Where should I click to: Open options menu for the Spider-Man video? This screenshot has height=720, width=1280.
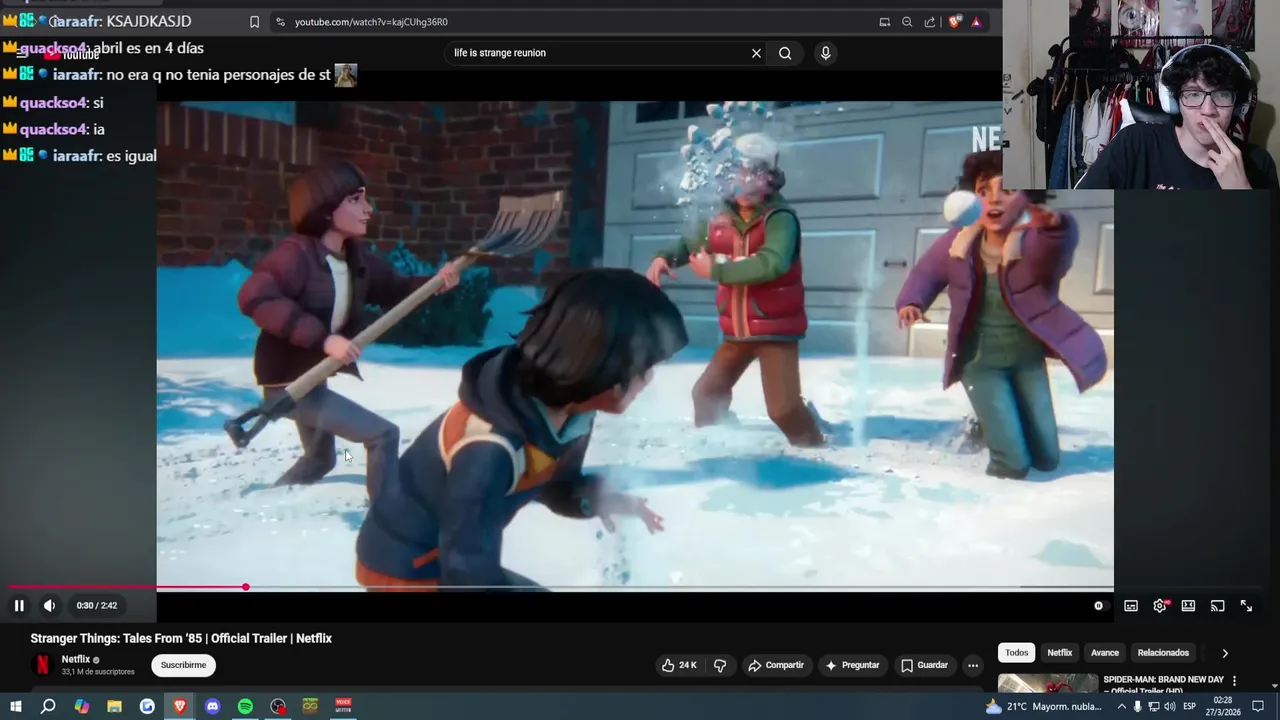tap(1234, 681)
